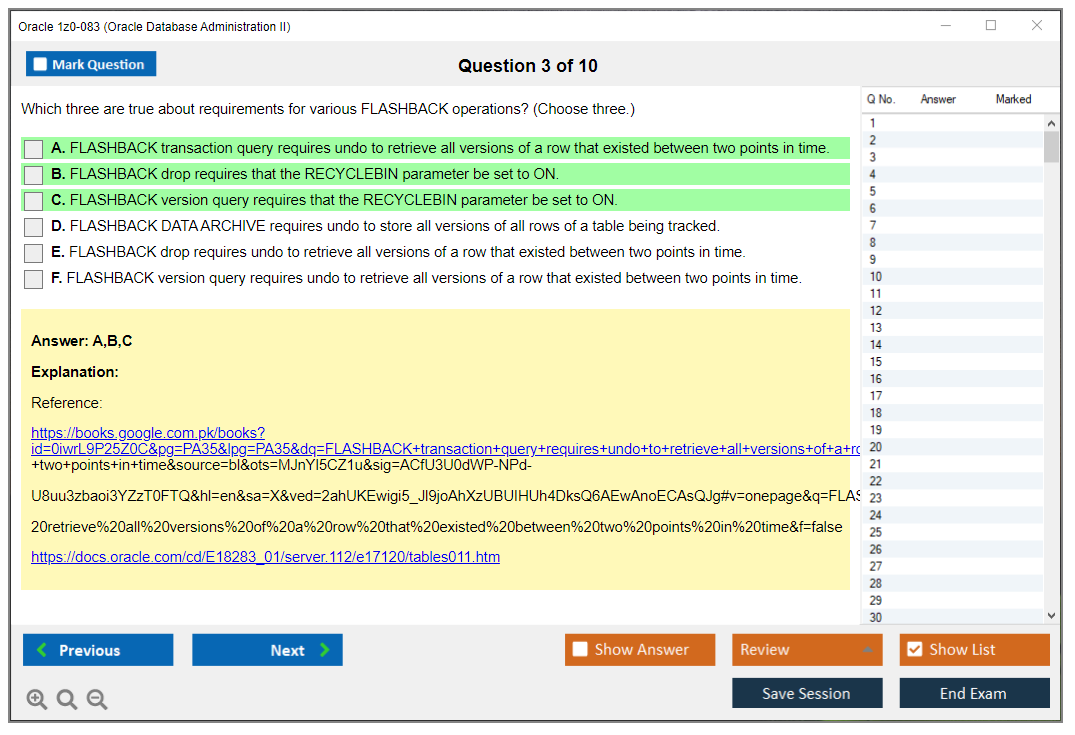Toggle the Show Answer control
The width and height of the screenshot is (1075, 735).
pyautogui.click(x=640, y=649)
